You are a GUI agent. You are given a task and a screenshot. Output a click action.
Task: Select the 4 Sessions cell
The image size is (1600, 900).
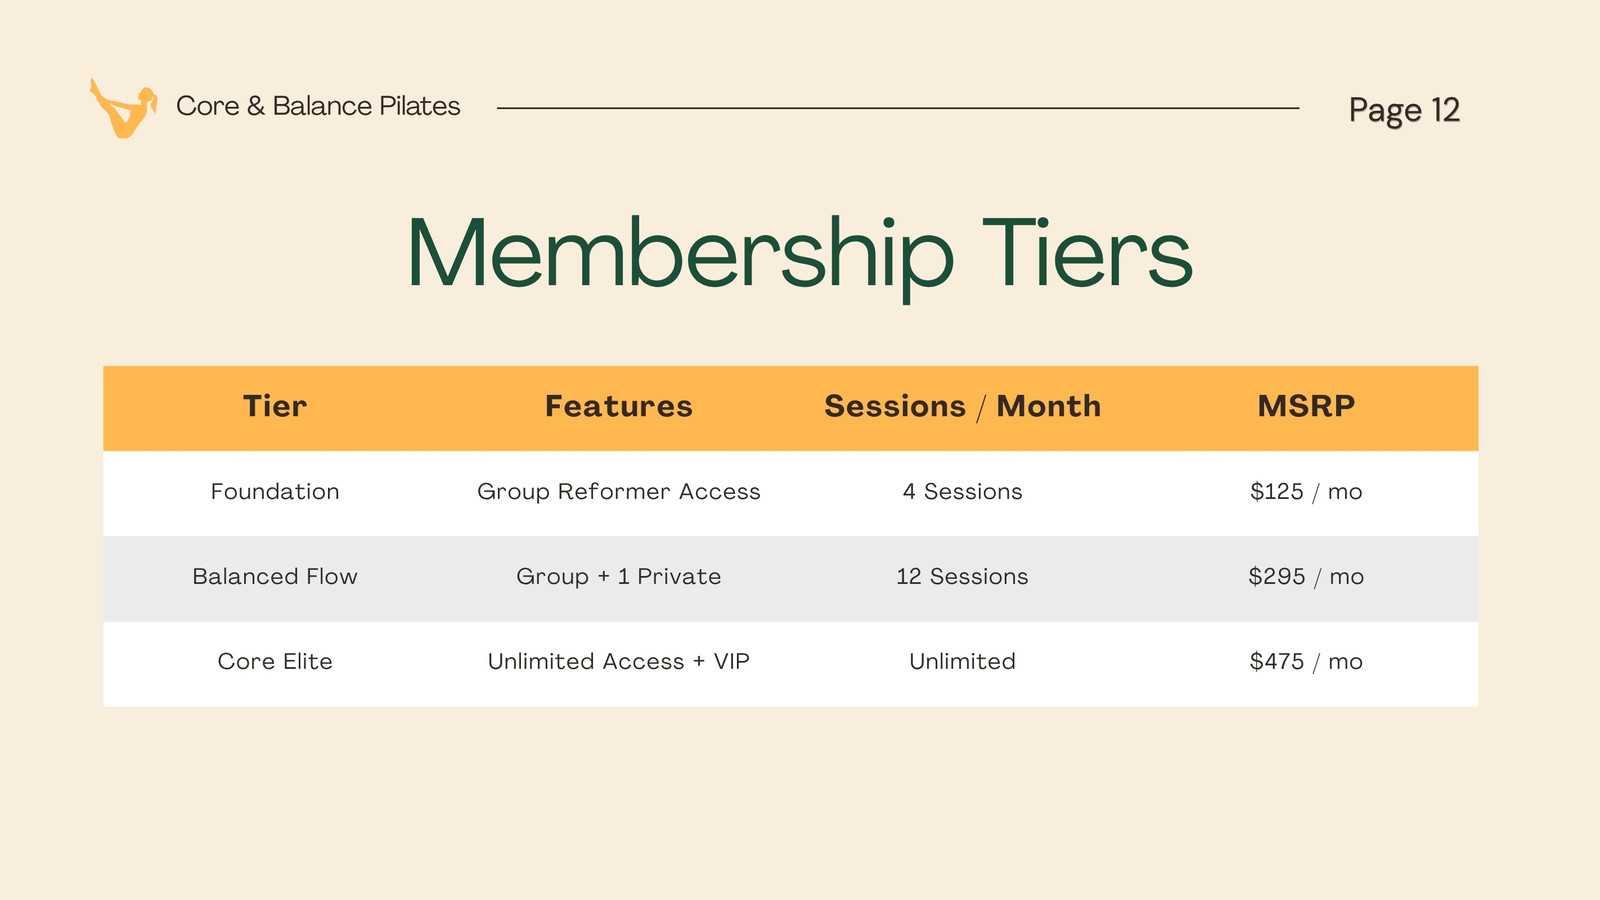[x=962, y=492]
